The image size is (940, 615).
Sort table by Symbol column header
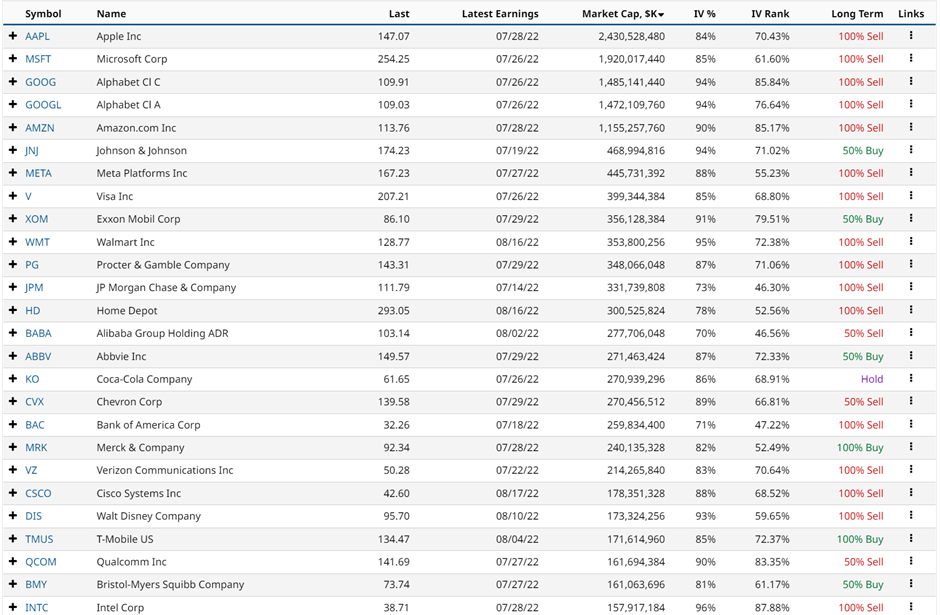pos(43,14)
